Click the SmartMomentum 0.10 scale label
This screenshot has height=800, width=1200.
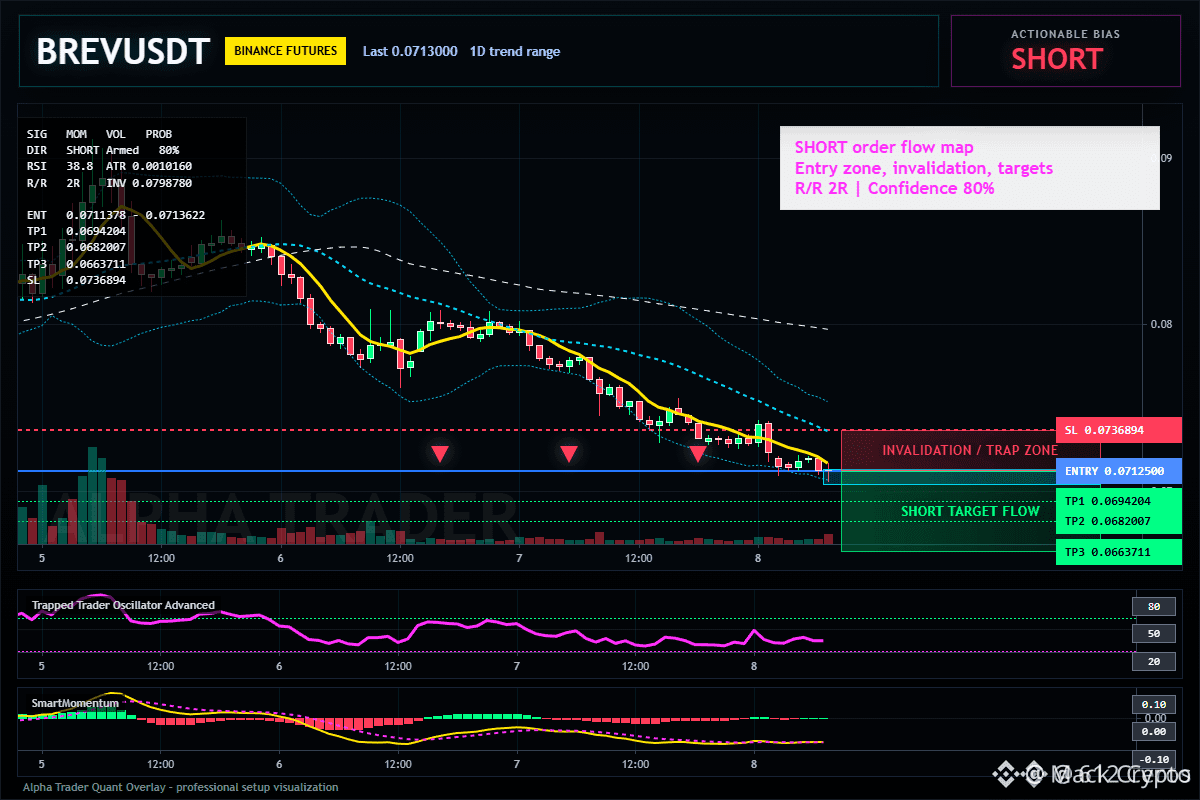pyautogui.click(x=1153, y=704)
